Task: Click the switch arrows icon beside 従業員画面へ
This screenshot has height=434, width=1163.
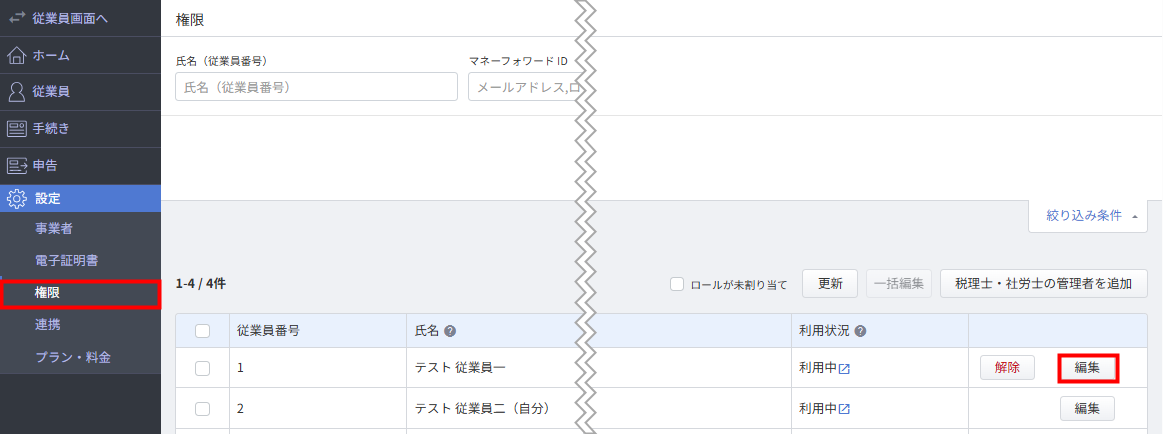Action: pos(16,18)
